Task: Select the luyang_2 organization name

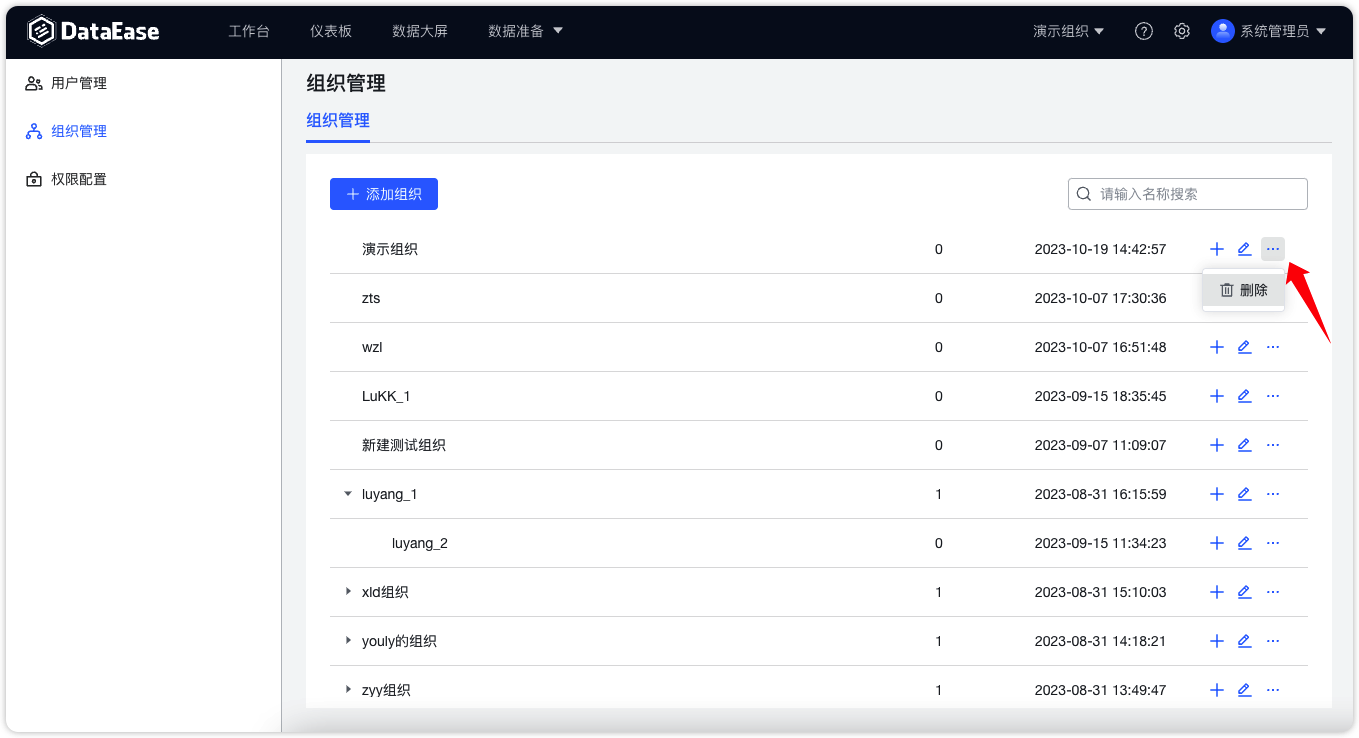Action: pyautogui.click(x=420, y=543)
